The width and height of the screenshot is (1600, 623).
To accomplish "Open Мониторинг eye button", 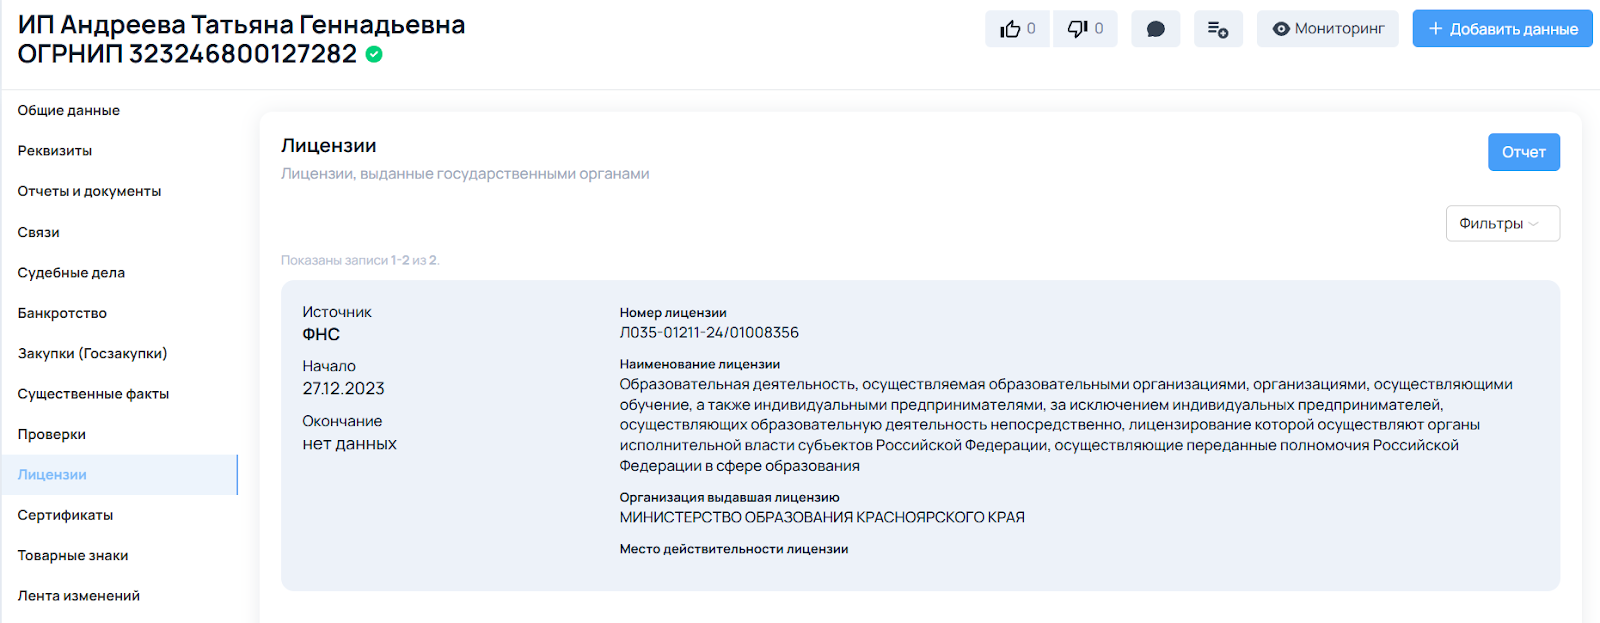I will click(1328, 29).
